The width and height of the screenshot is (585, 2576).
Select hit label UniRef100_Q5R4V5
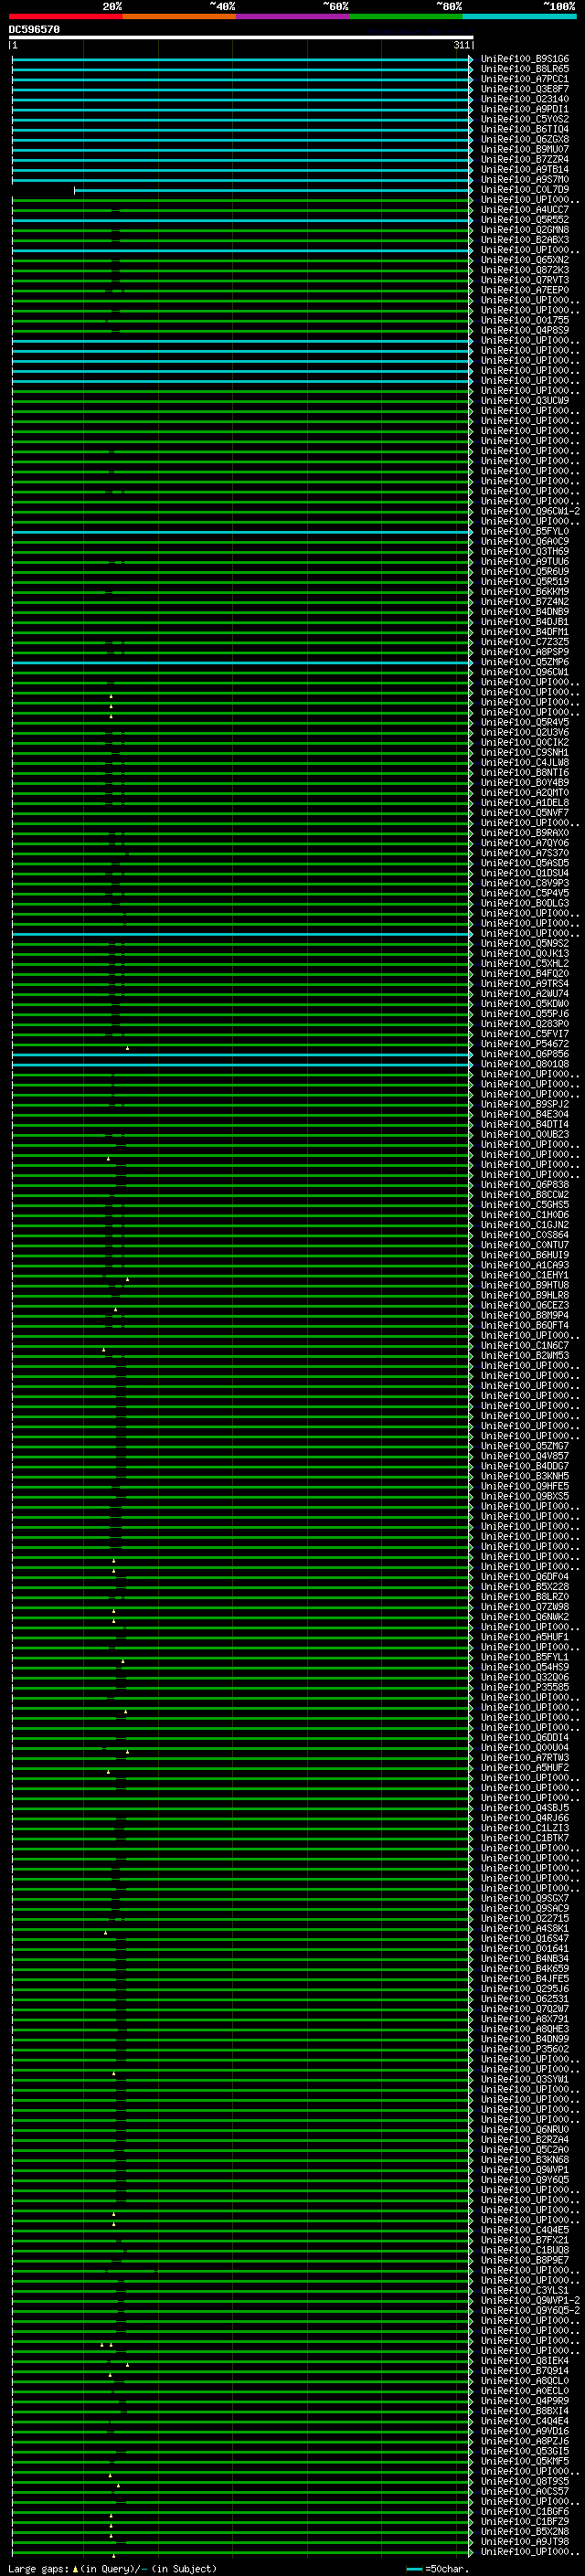(524, 723)
